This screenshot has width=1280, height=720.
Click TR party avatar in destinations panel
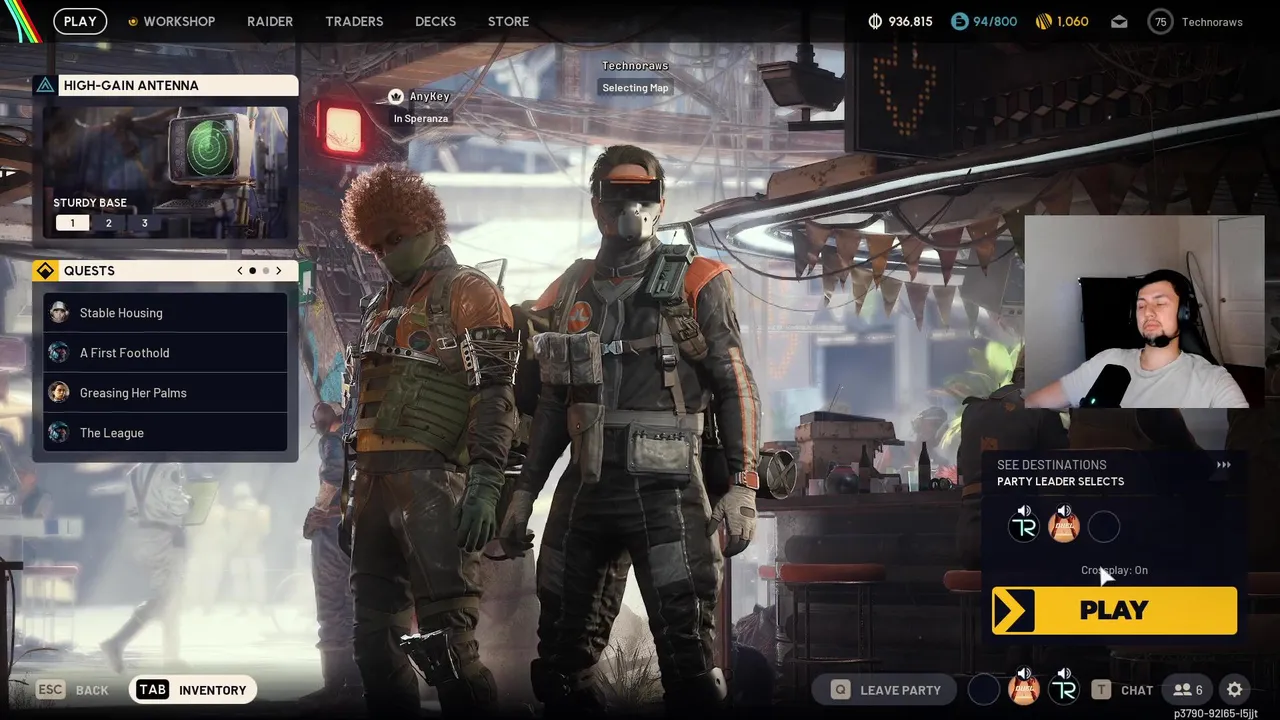click(x=1023, y=527)
